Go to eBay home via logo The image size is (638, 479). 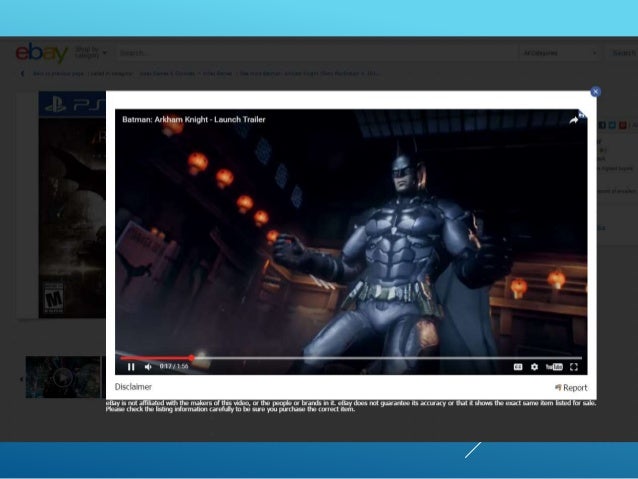(41, 53)
